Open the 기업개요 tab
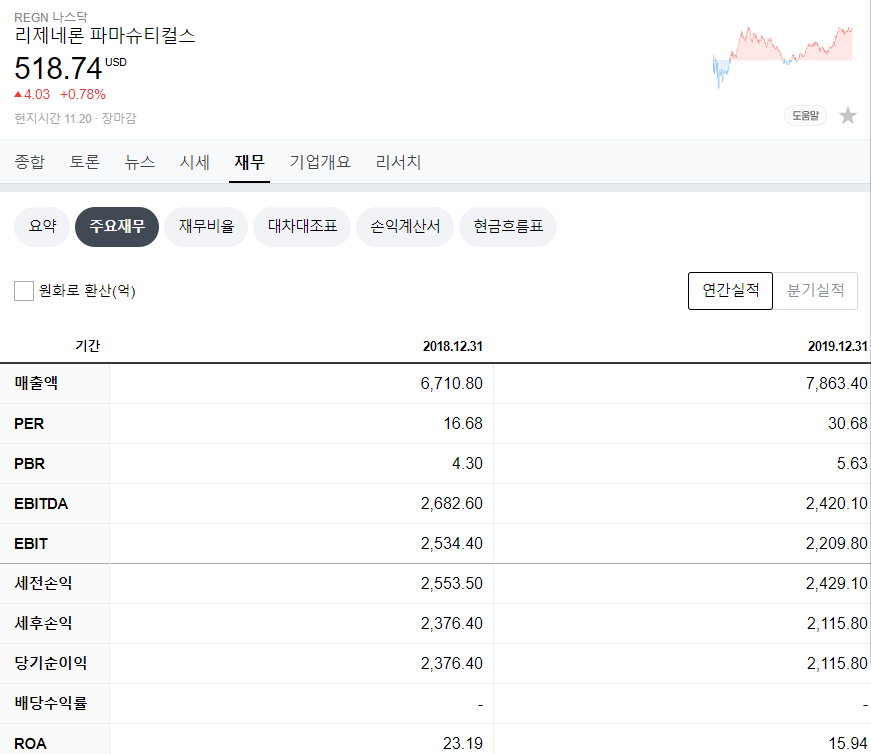871x754 pixels. [x=320, y=162]
